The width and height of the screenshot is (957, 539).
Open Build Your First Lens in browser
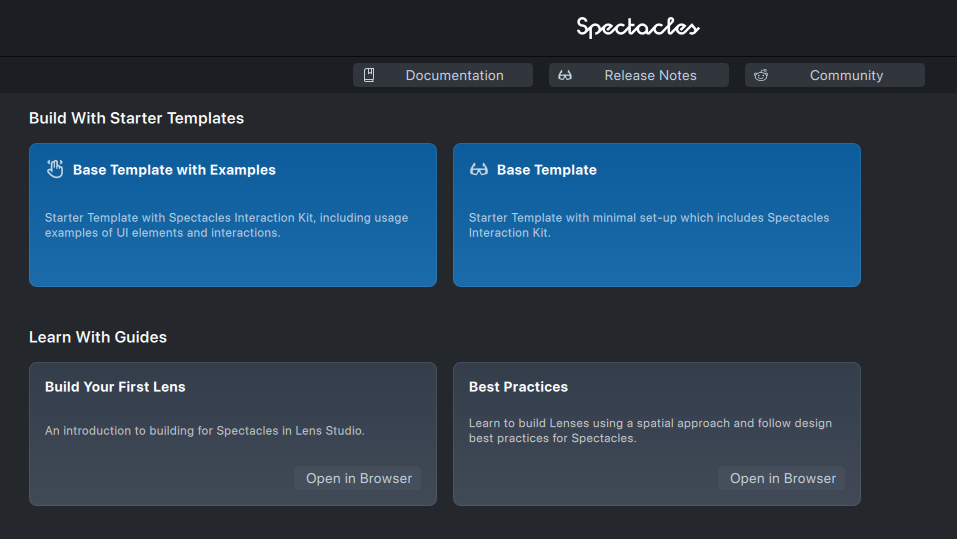pos(358,478)
